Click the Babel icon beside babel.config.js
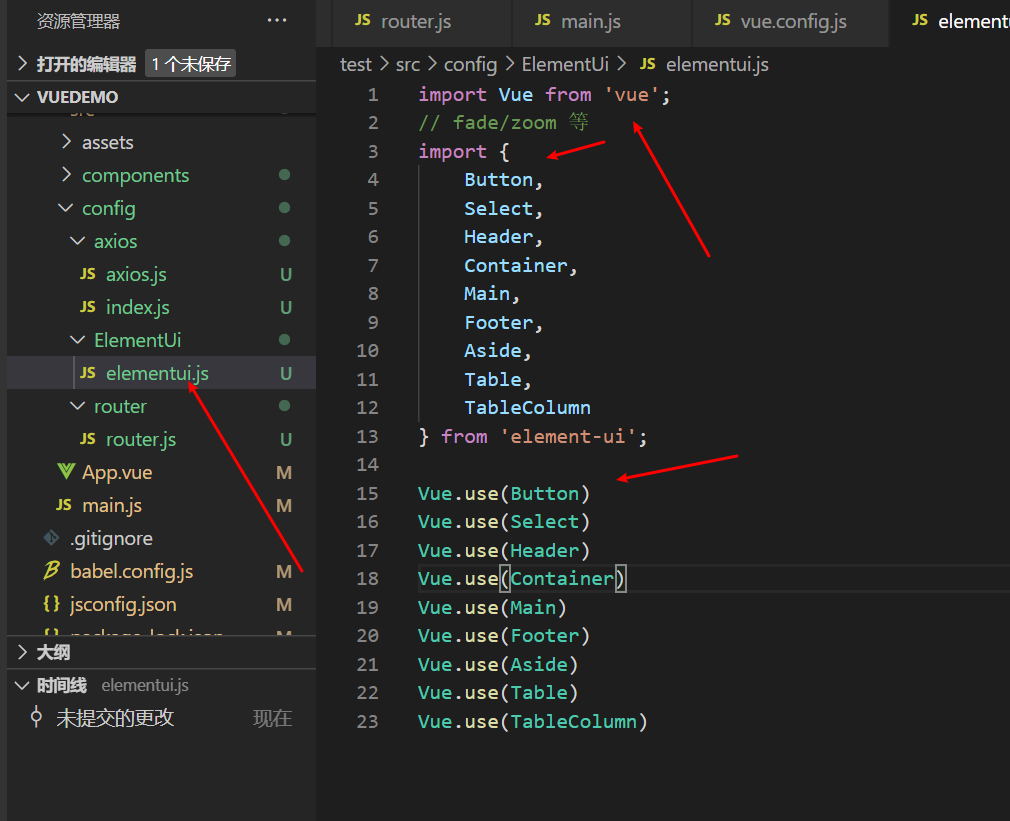Screen dimensions: 1010x821 [x=52, y=571]
